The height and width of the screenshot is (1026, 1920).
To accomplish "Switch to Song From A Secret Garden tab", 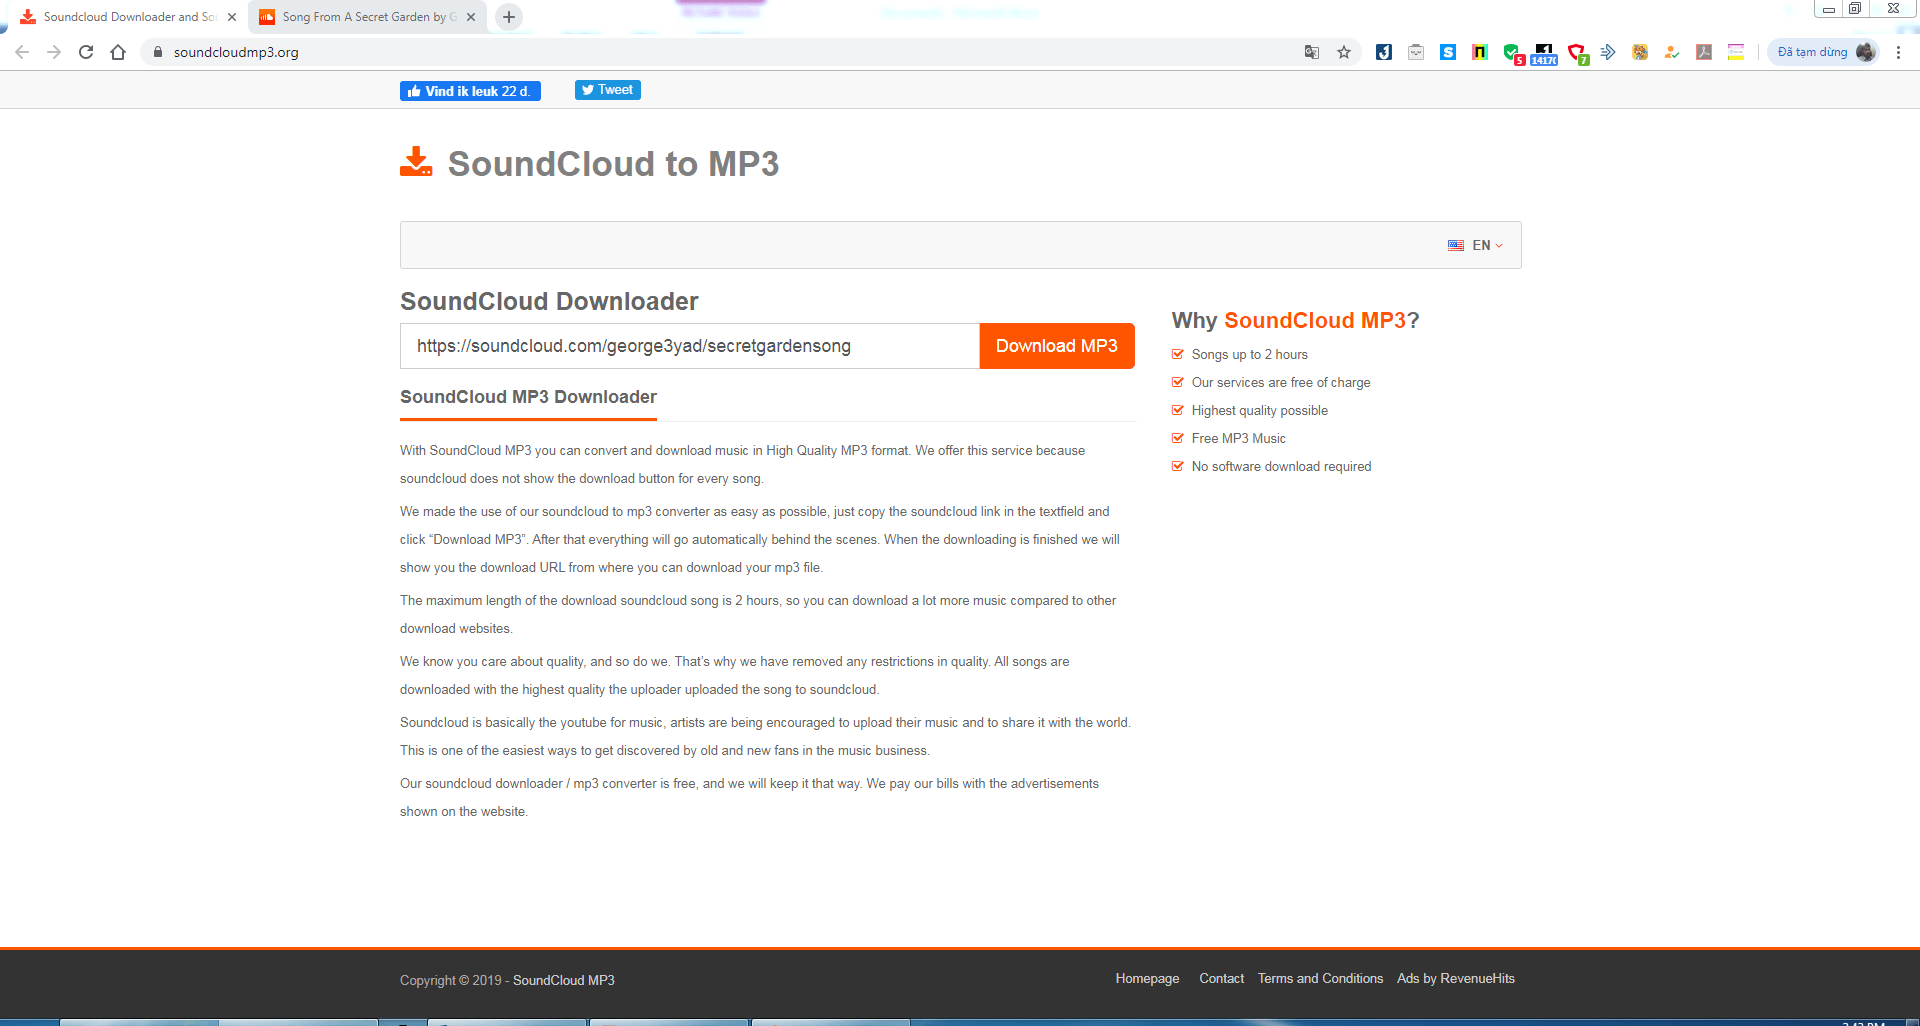I will (x=367, y=17).
